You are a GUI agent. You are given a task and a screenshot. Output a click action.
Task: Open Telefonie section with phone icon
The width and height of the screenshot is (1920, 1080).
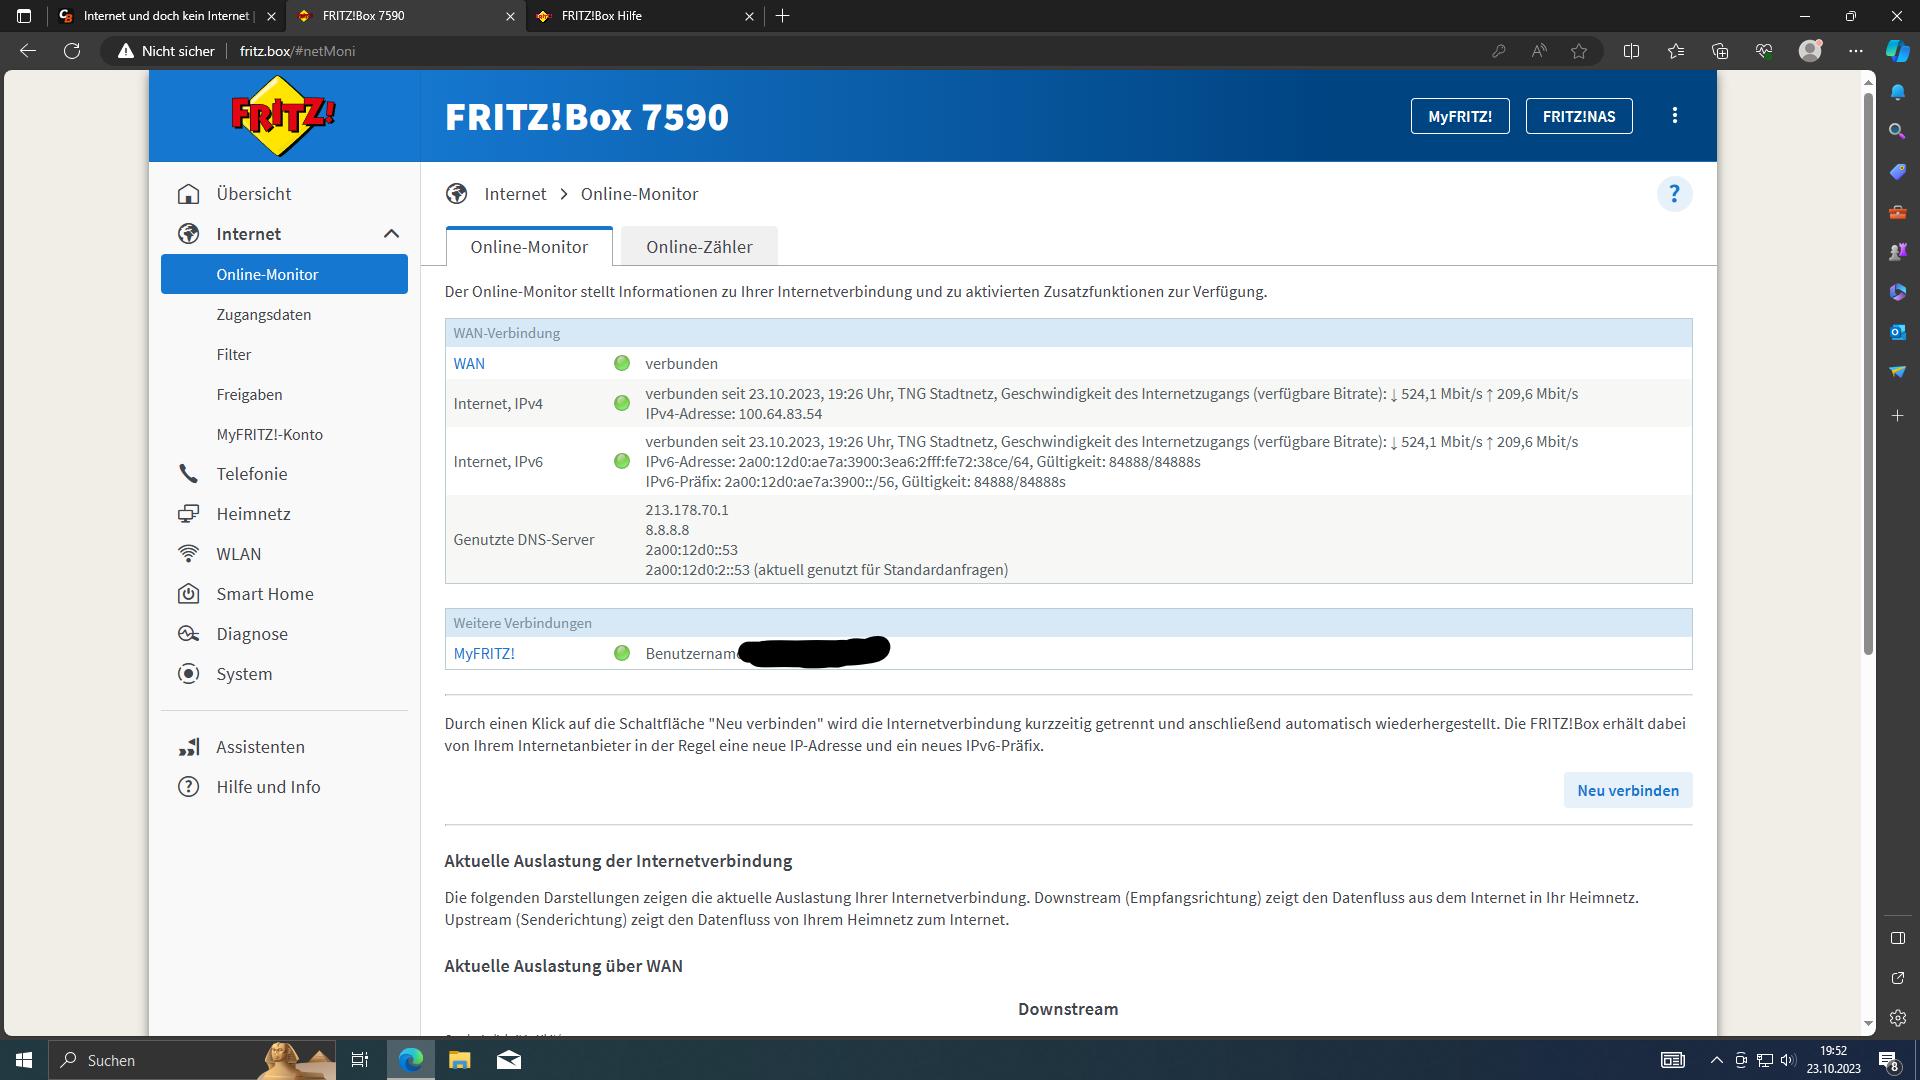click(251, 474)
